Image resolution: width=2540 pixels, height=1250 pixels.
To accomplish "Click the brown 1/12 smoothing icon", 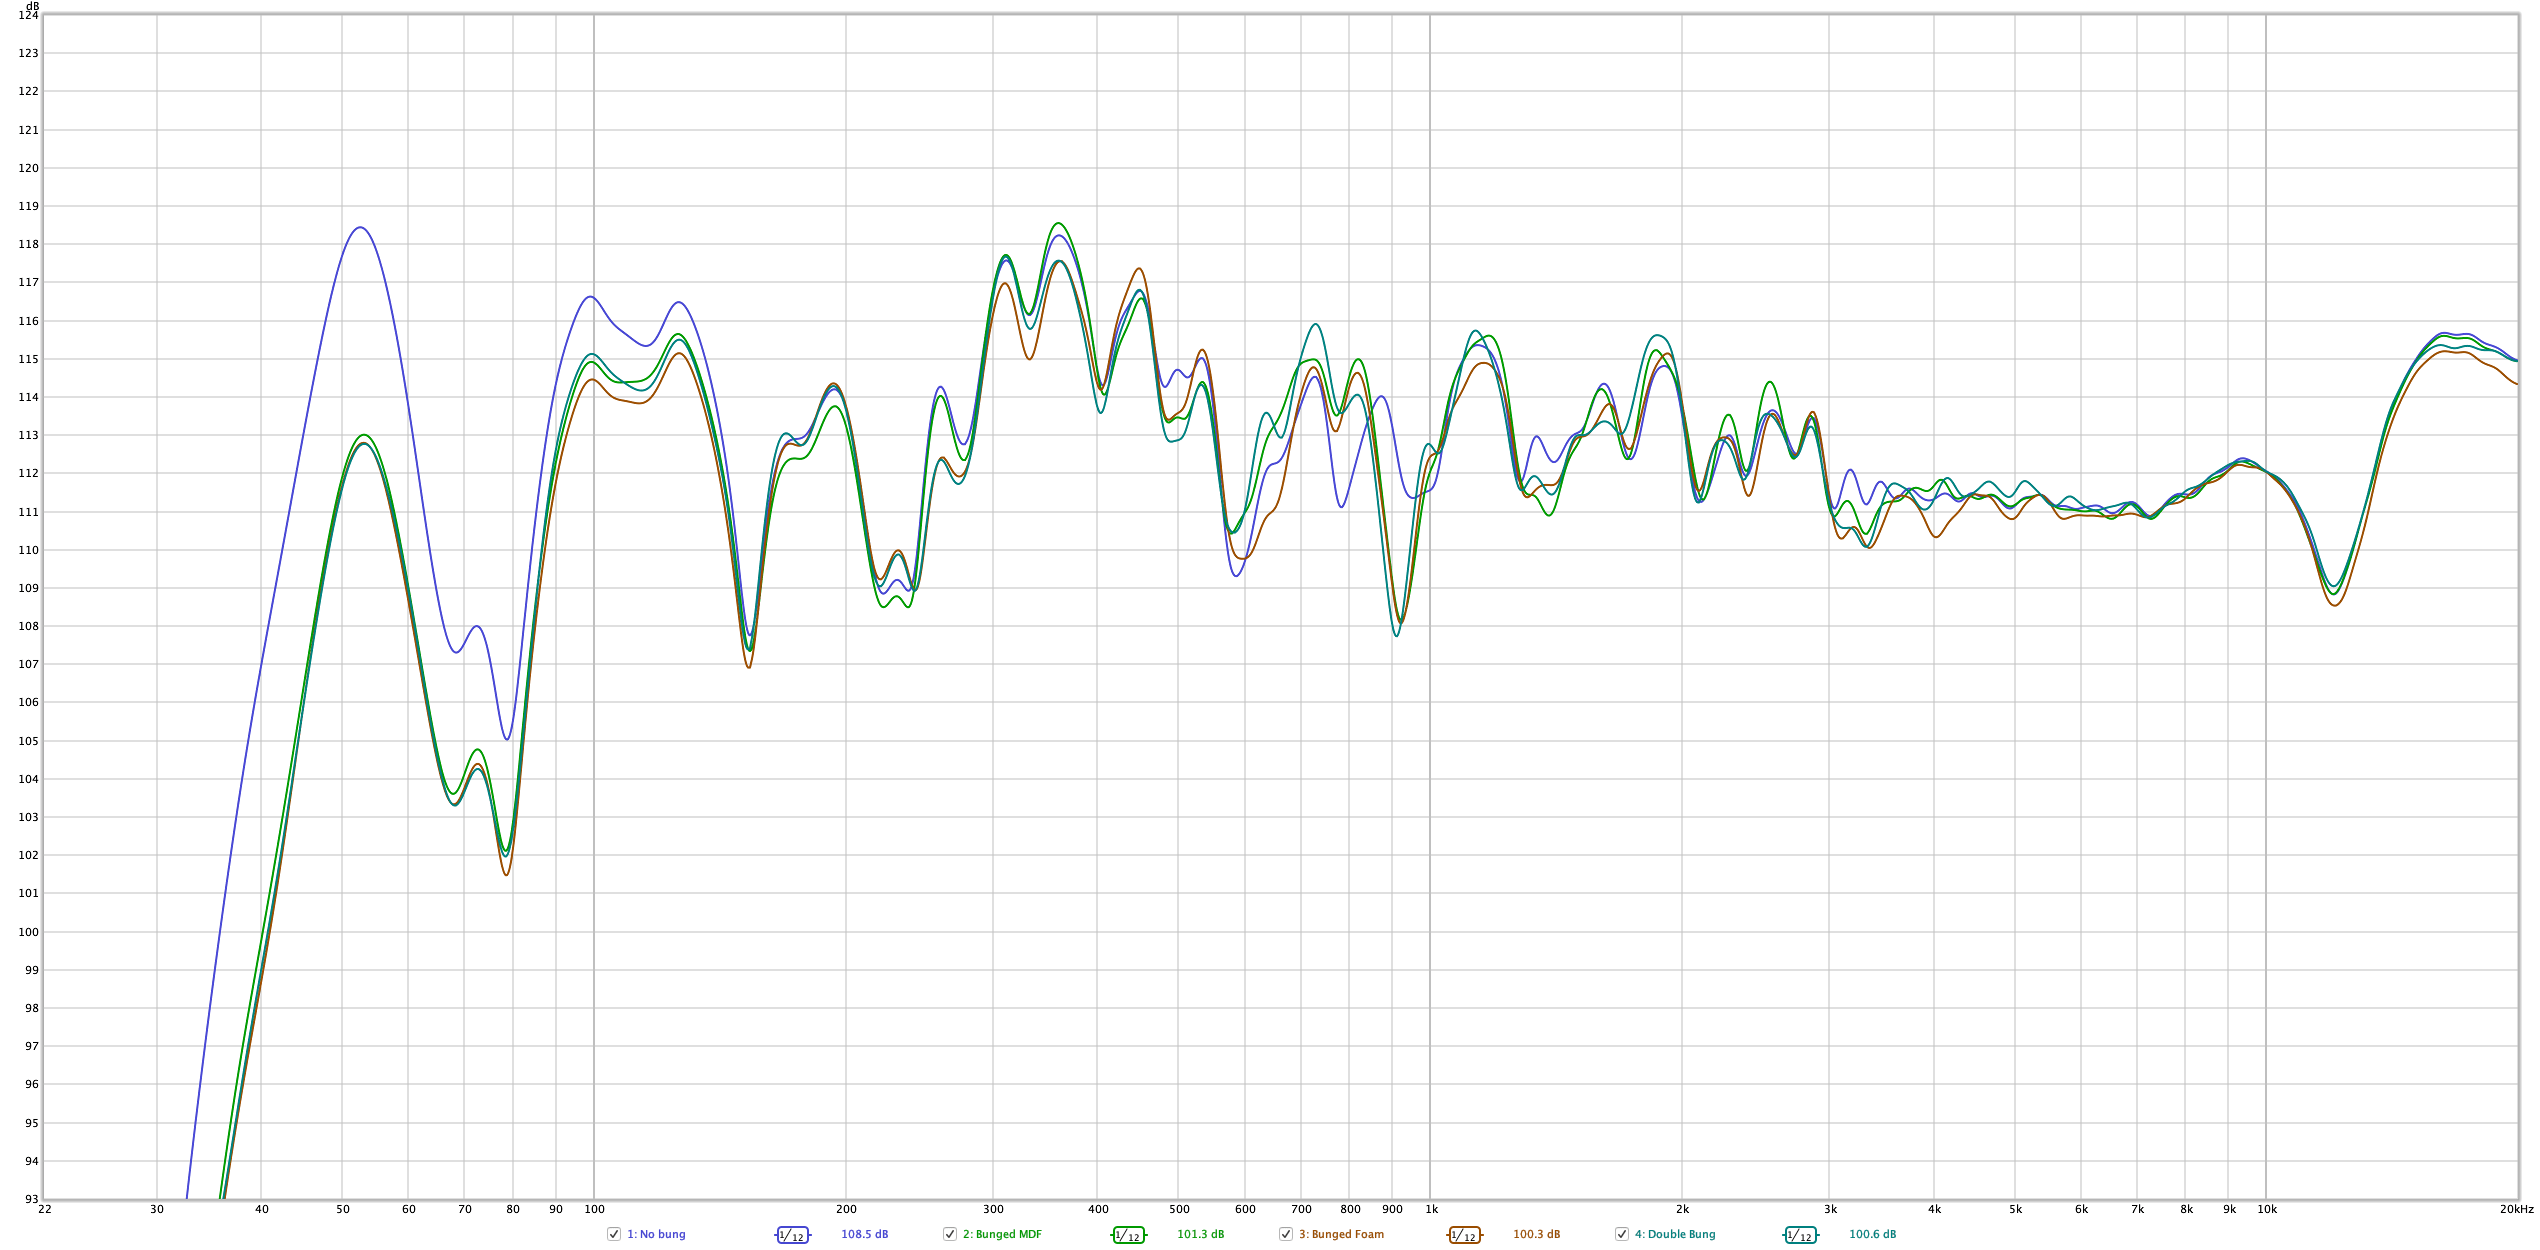I will click(1464, 1235).
